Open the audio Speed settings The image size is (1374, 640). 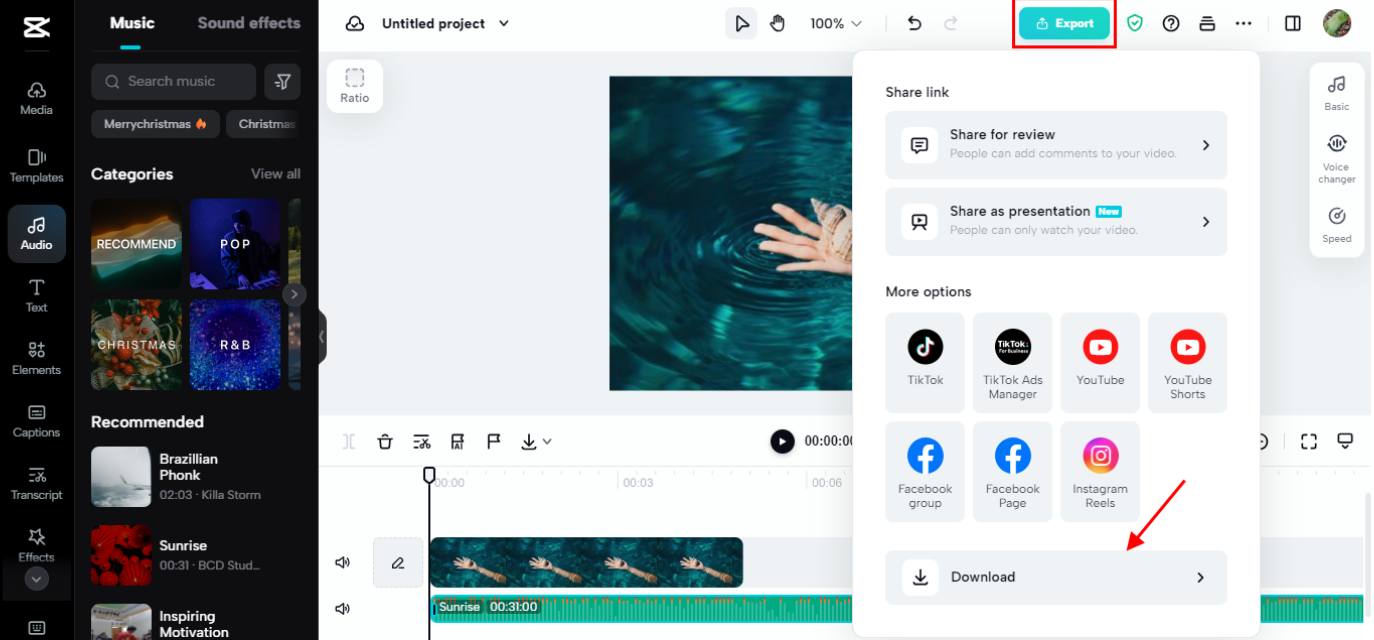point(1337,225)
